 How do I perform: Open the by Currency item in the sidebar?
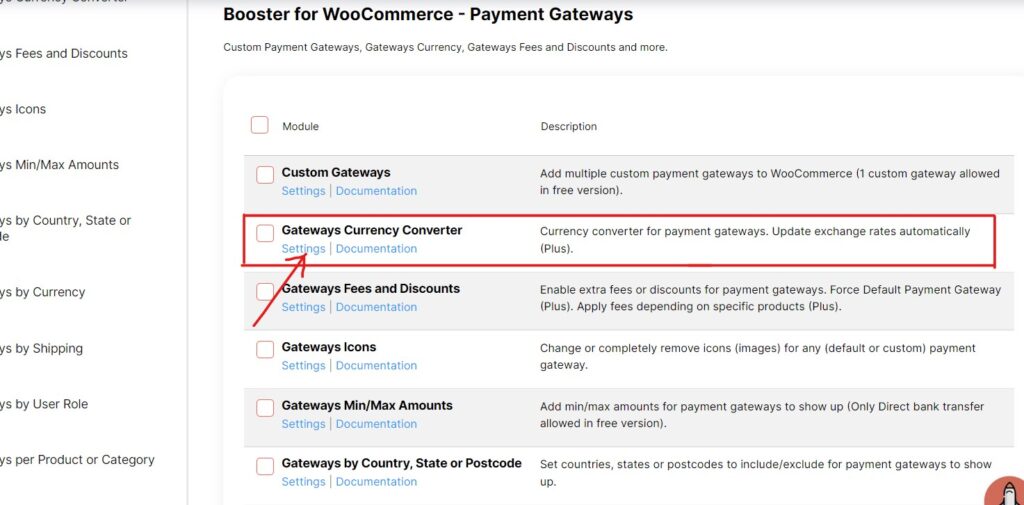[x=42, y=292]
